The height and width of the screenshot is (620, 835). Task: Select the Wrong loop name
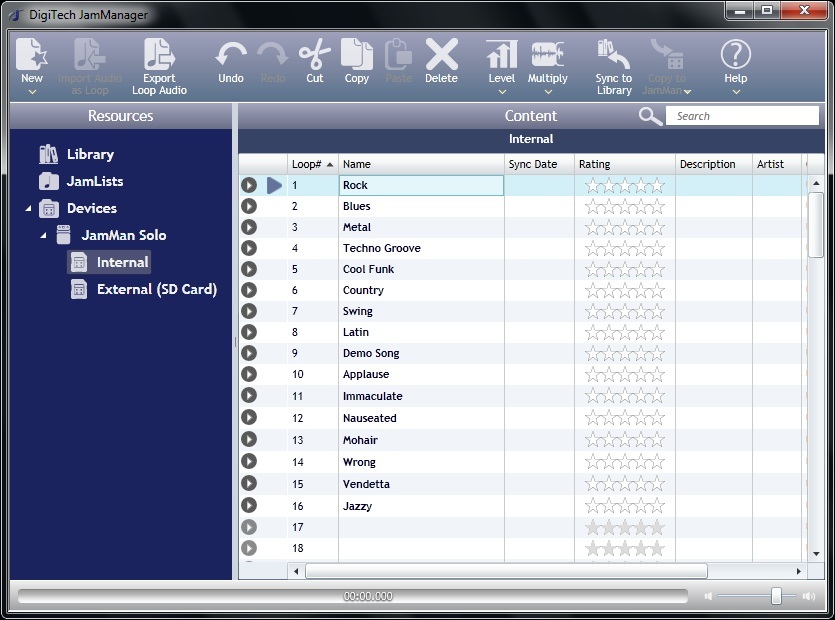359,462
